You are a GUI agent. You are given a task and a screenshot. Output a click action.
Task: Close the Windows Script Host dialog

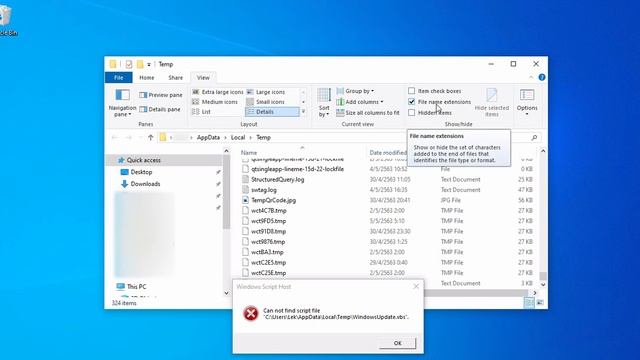pyautogui.click(x=416, y=287)
